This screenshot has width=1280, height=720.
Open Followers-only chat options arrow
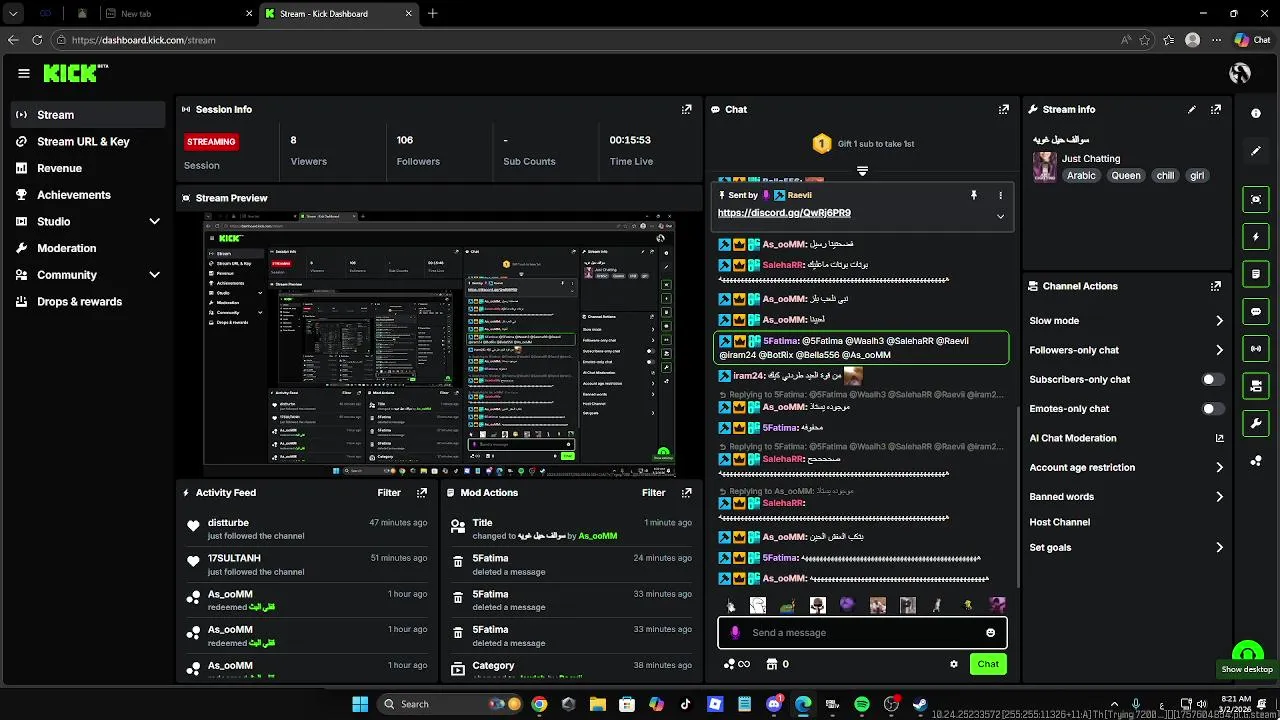(x=1219, y=350)
